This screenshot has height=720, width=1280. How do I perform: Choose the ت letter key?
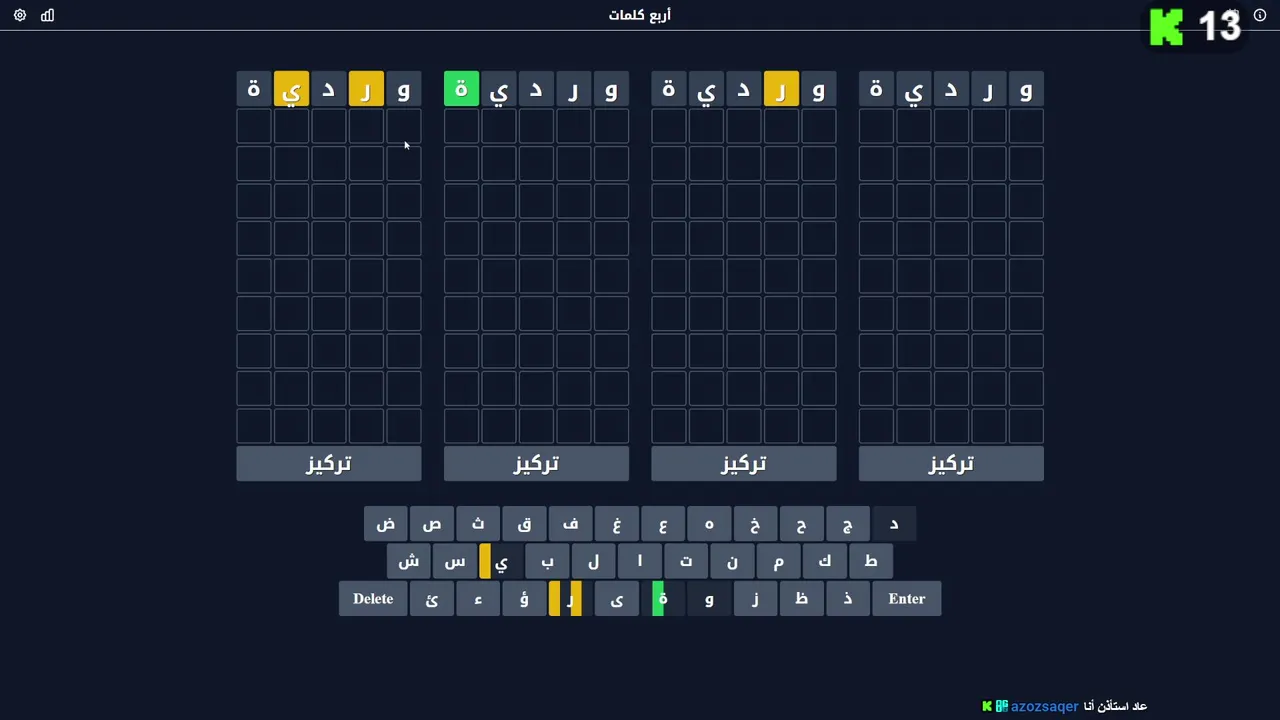tap(686, 562)
